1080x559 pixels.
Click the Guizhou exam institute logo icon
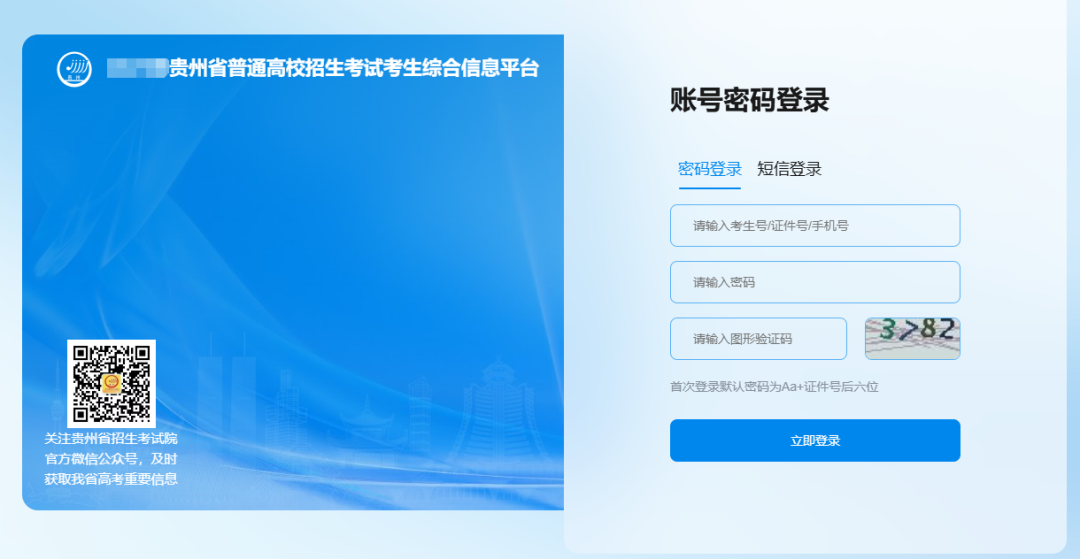pyautogui.click(x=74, y=69)
